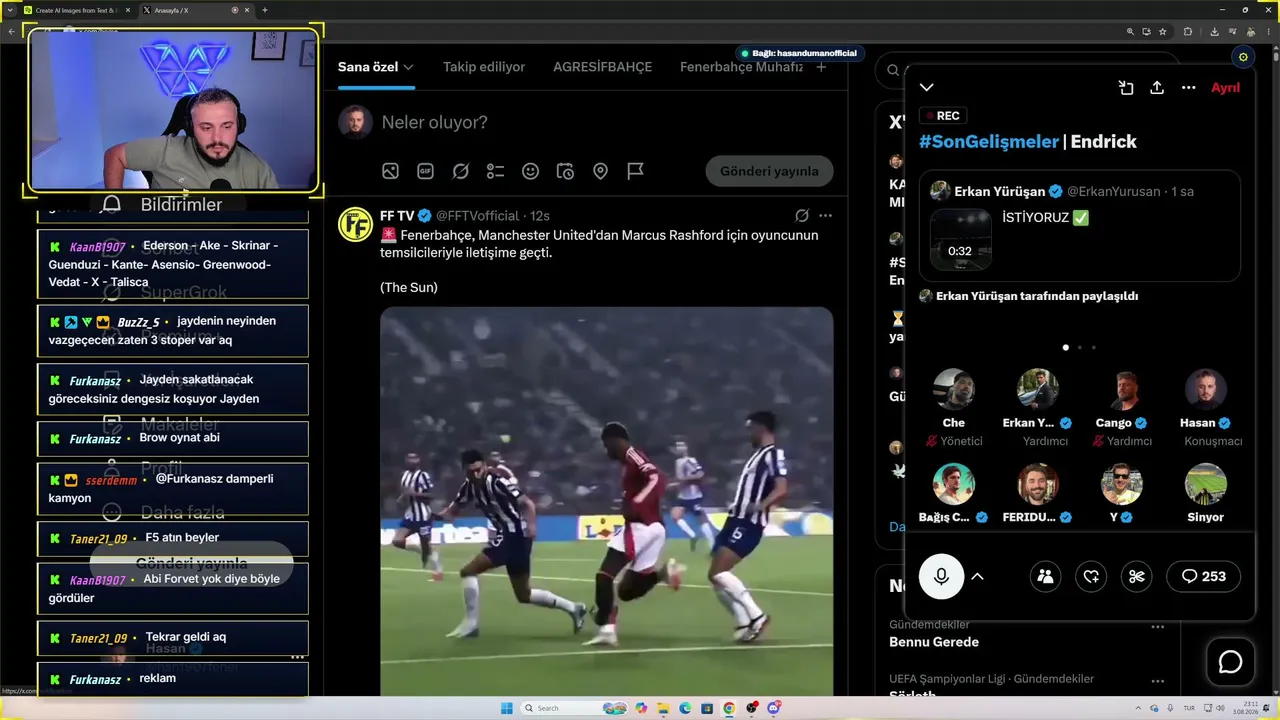Toggle the Space microphone on or off
1280x720 pixels.
click(x=941, y=576)
